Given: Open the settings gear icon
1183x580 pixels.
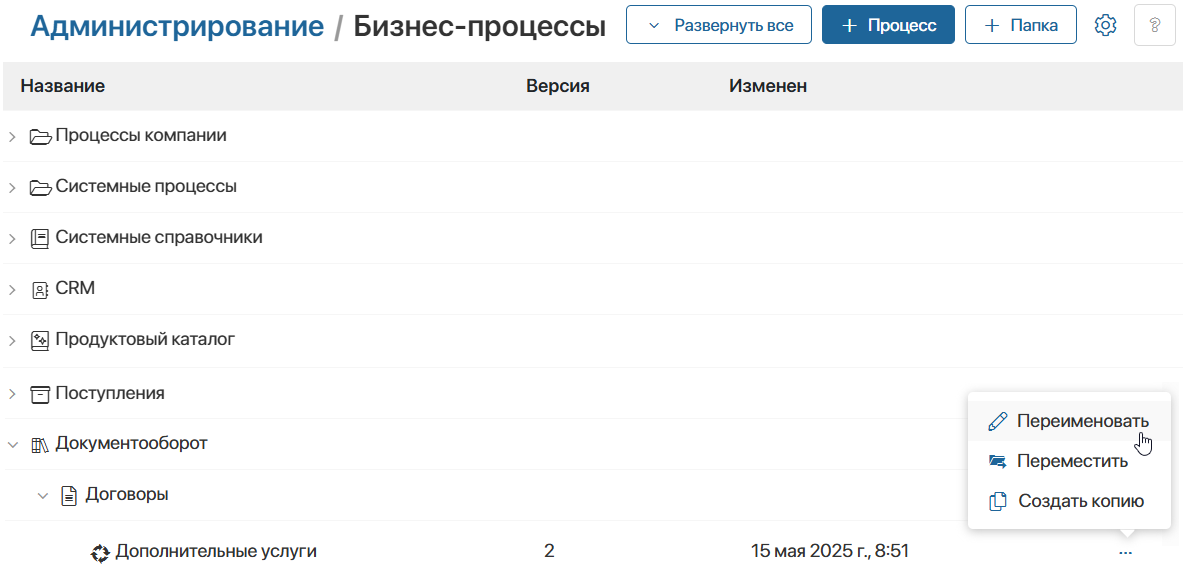Looking at the screenshot, I should 1105,25.
